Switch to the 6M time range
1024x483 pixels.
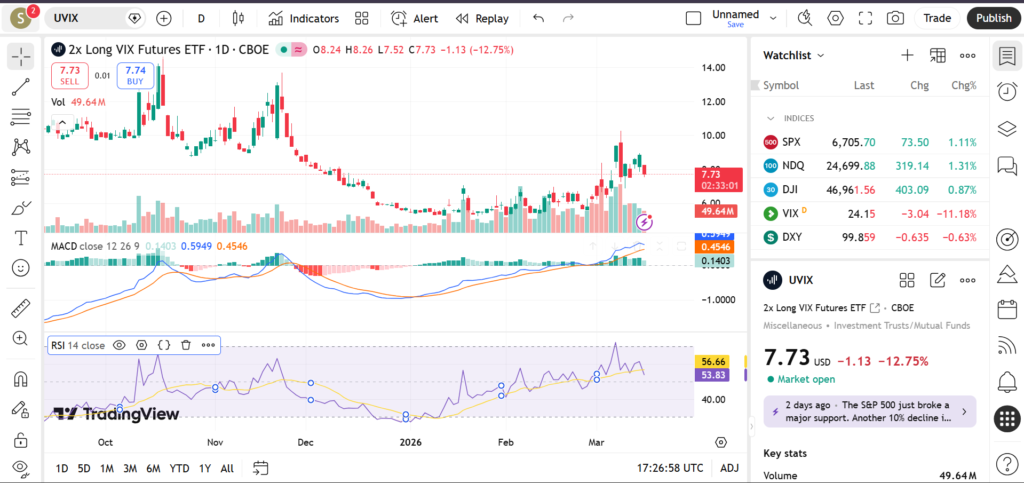pos(153,468)
